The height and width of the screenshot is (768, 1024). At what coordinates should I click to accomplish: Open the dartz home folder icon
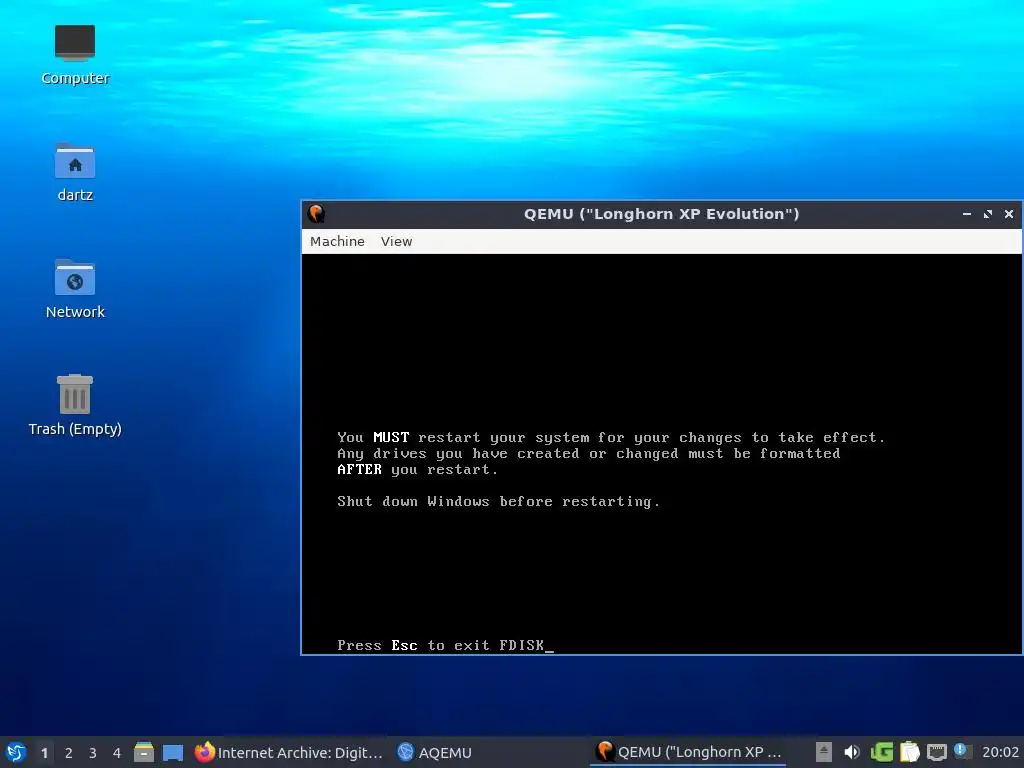[75, 172]
